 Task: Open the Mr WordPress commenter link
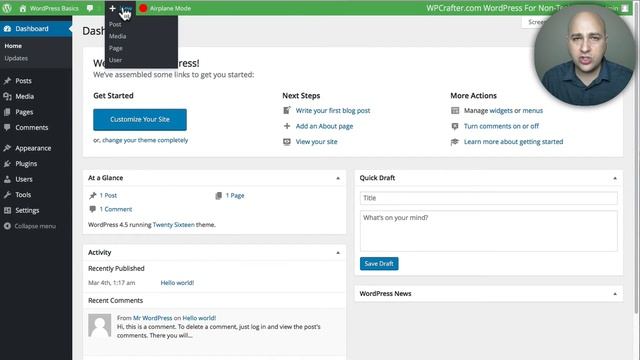pyautogui.click(x=153, y=318)
